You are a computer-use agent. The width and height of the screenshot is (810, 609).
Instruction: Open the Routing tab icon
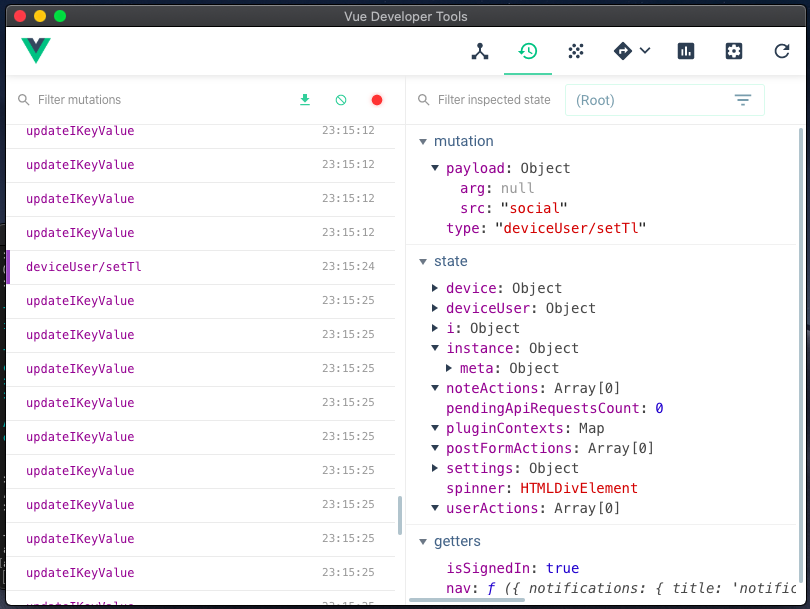pyautogui.click(x=622, y=51)
